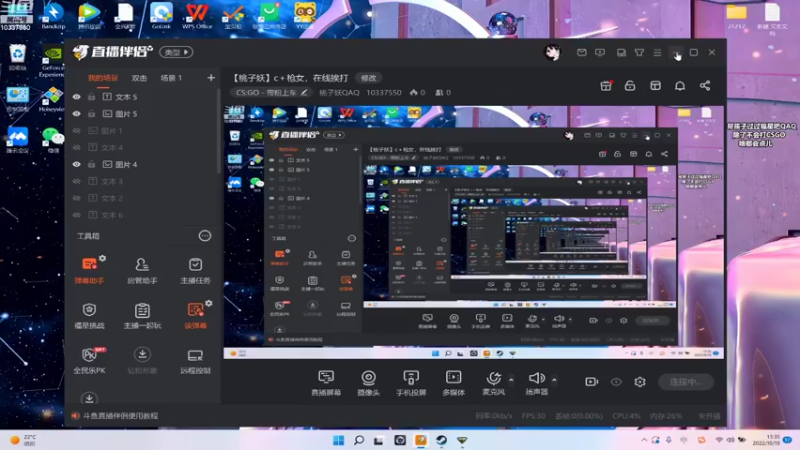Switch to the 双击 scene tab
The image size is (800, 450).
pyautogui.click(x=139, y=78)
